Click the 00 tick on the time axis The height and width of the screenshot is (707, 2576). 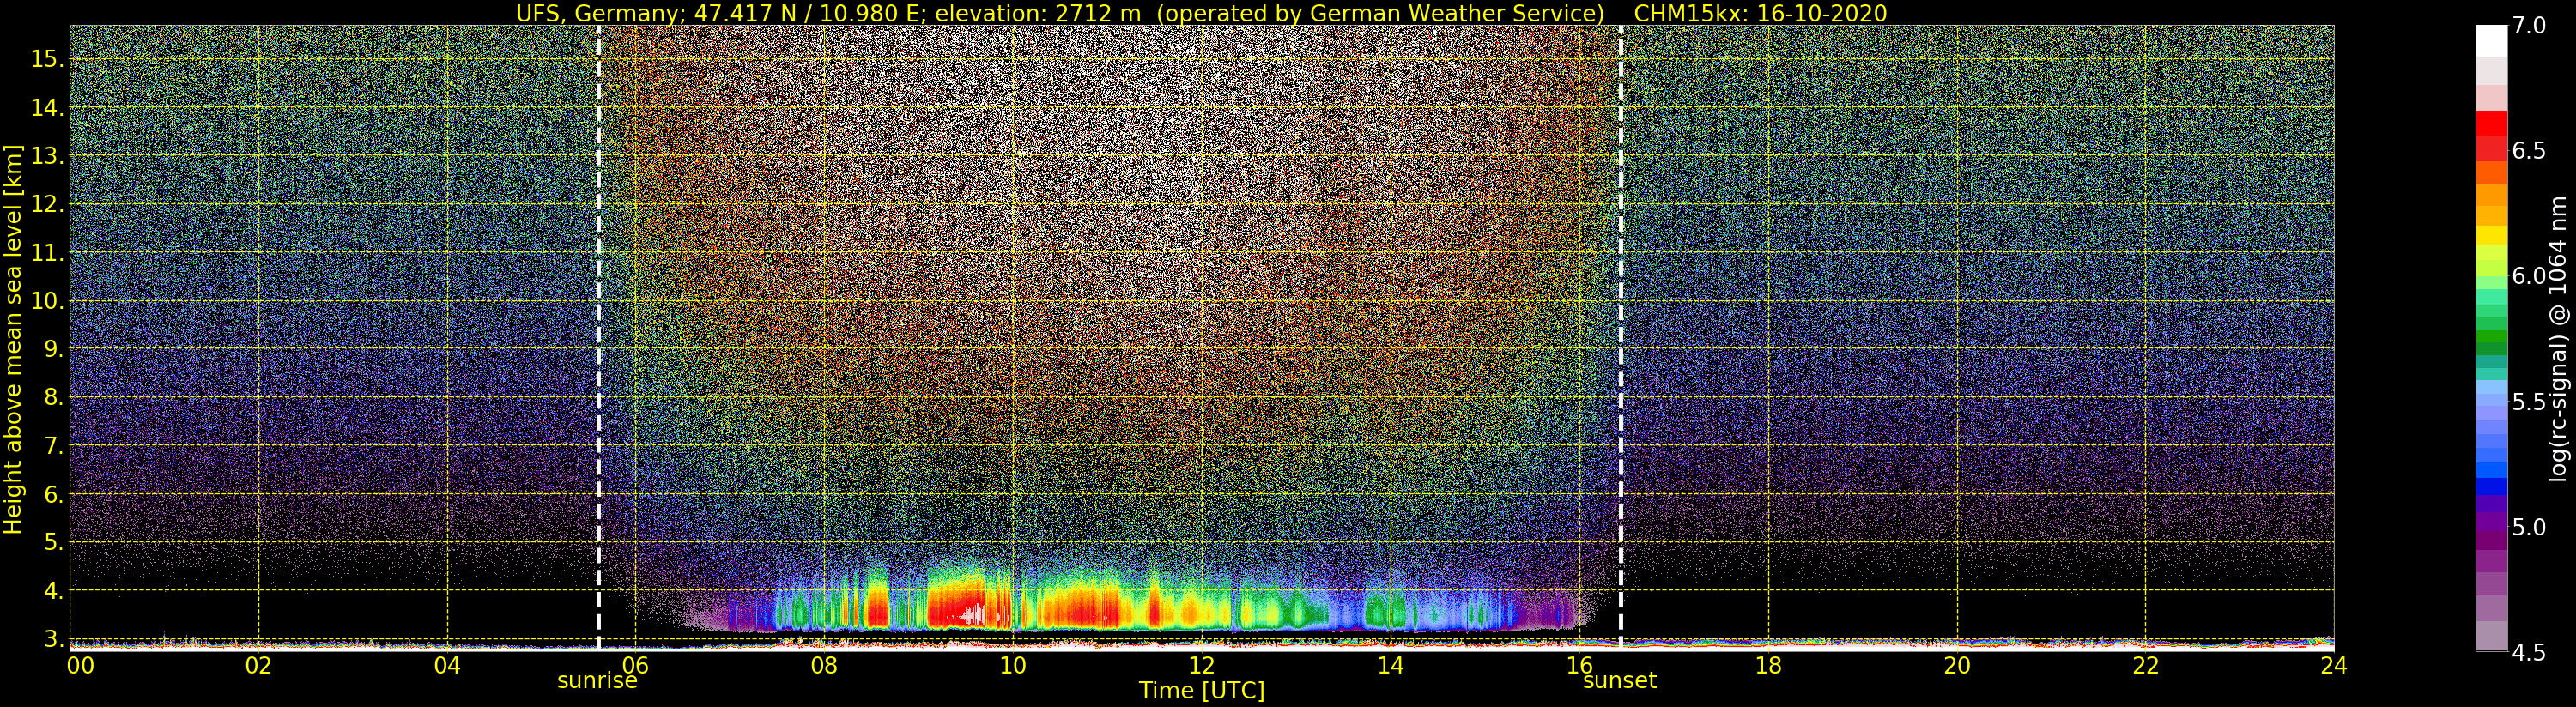(x=79, y=665)
